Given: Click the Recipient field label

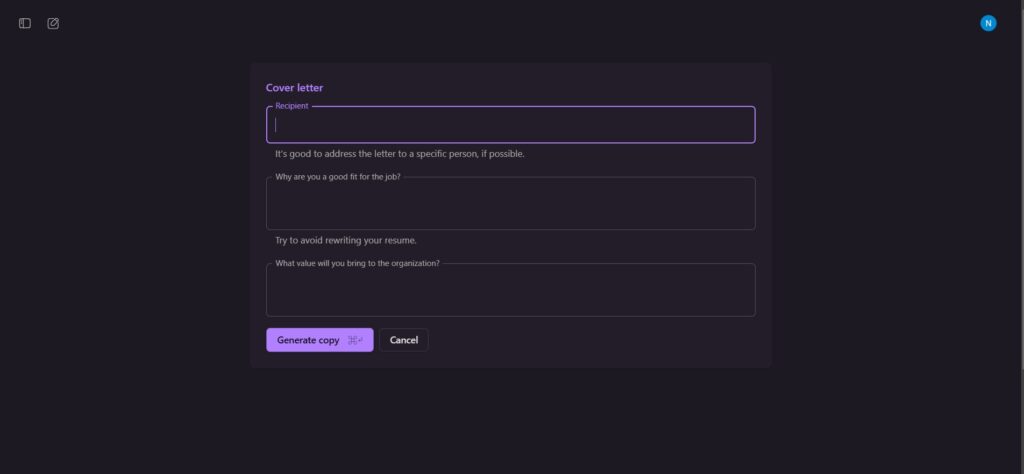Looking at the screenshot, I should (292, 106).
